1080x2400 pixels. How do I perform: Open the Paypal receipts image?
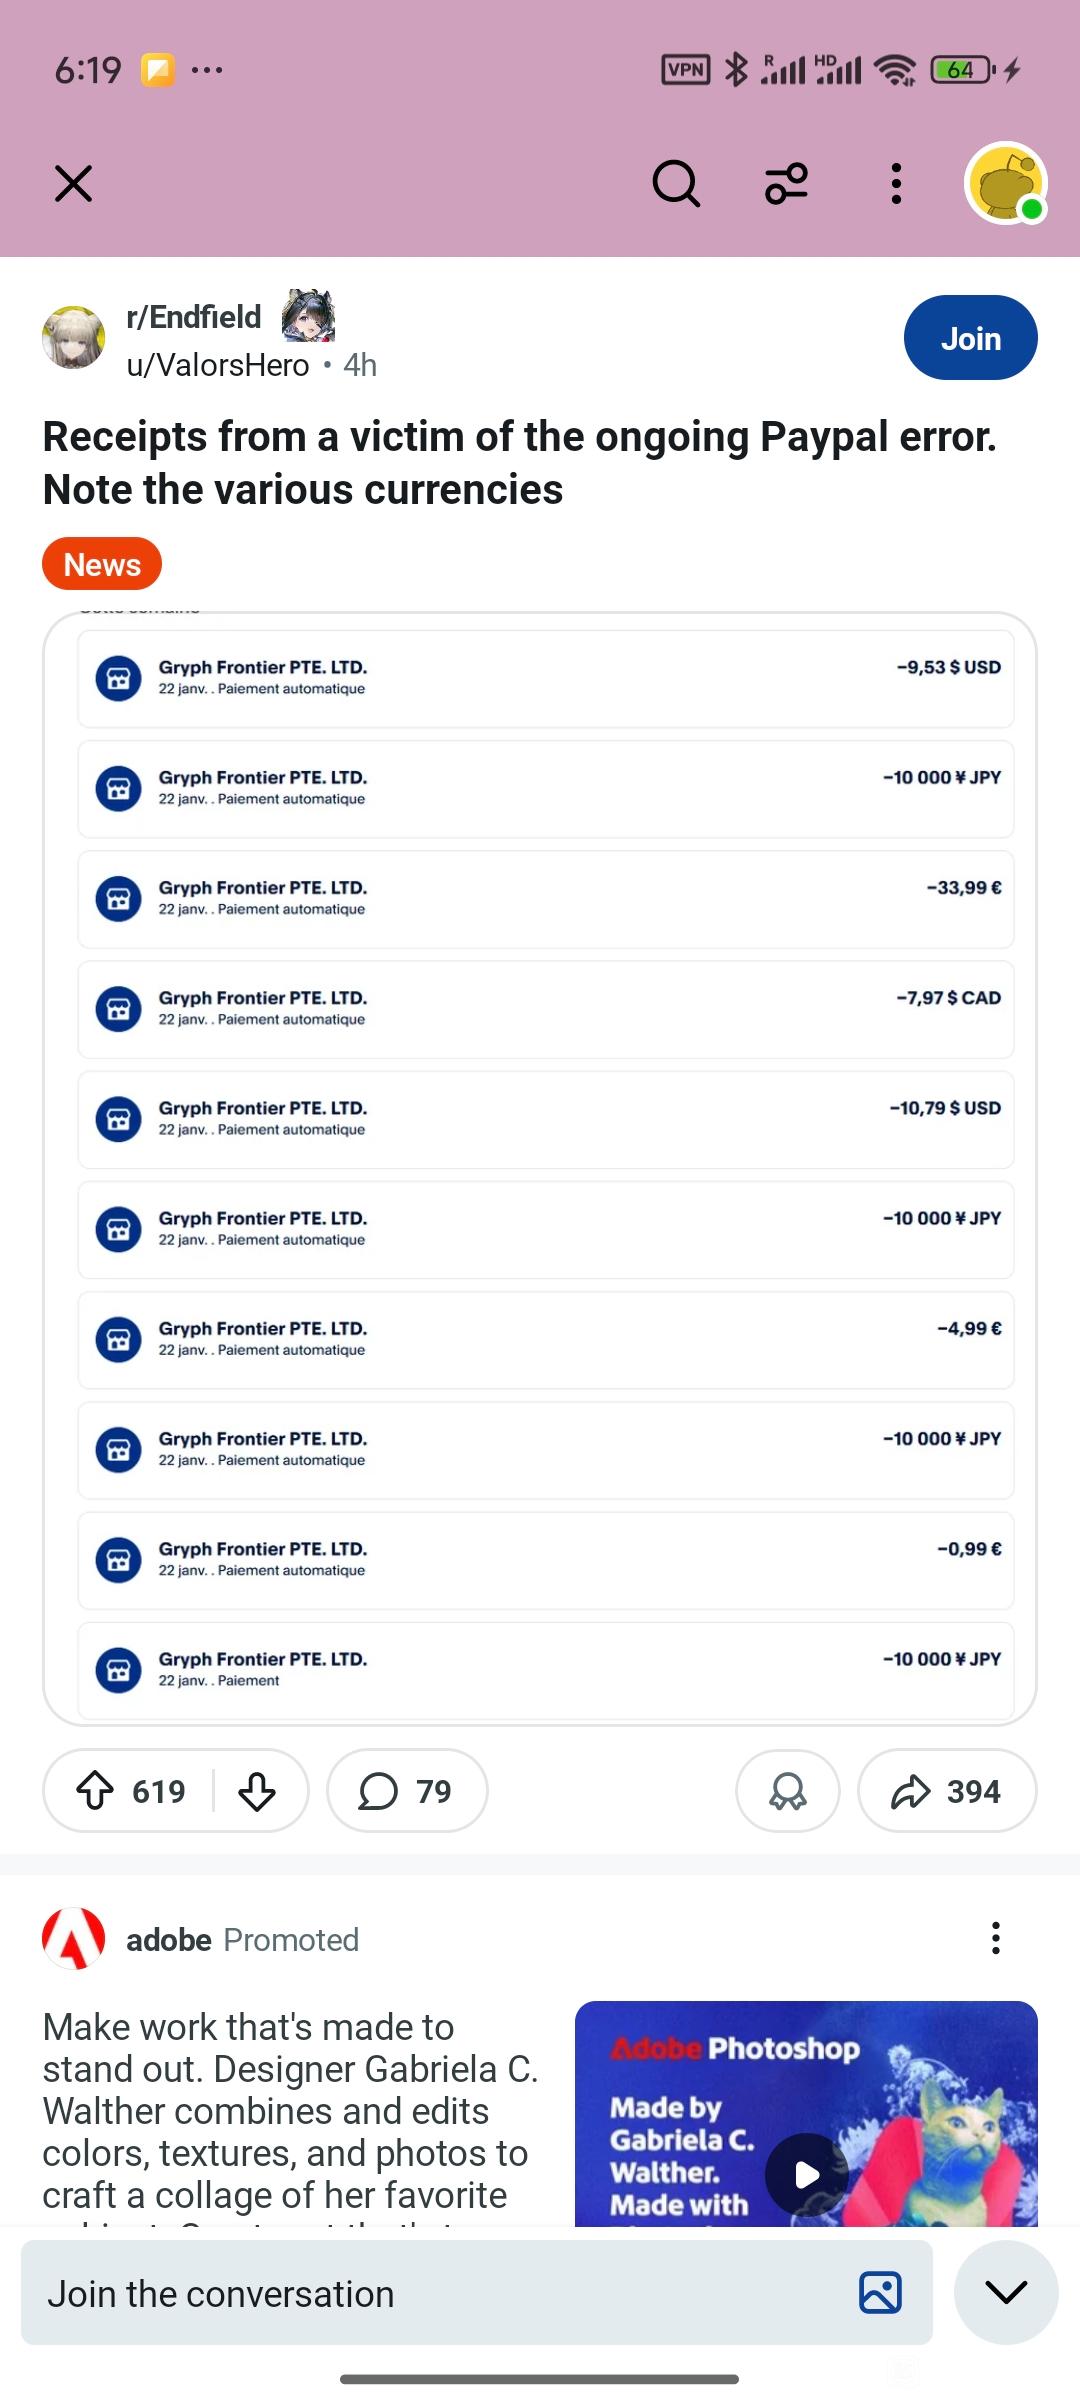[x=540, y=1168]
